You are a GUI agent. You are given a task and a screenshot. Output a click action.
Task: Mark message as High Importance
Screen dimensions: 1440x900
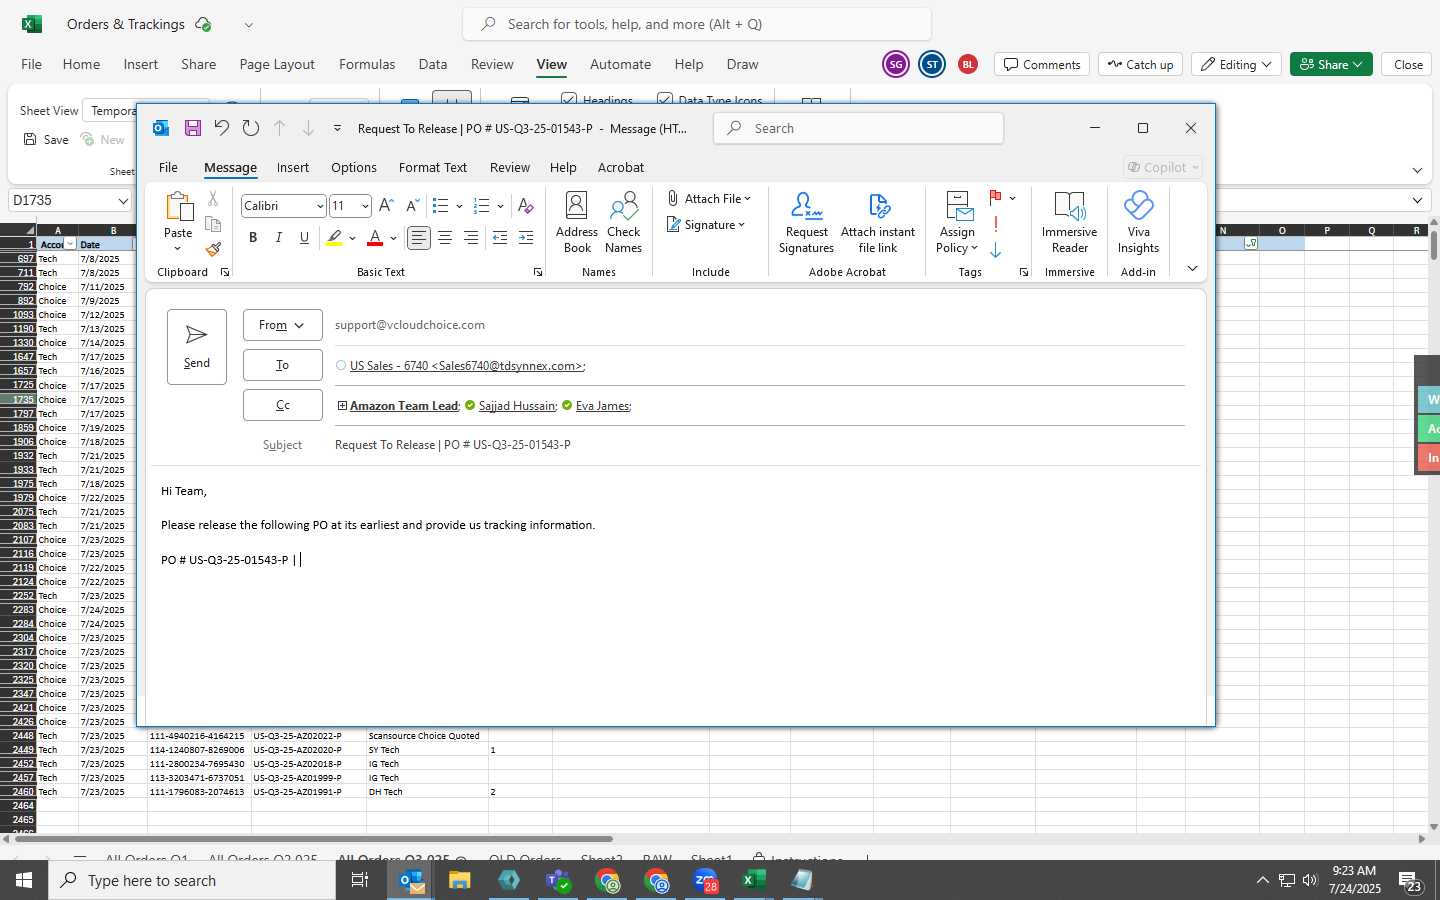996,224
